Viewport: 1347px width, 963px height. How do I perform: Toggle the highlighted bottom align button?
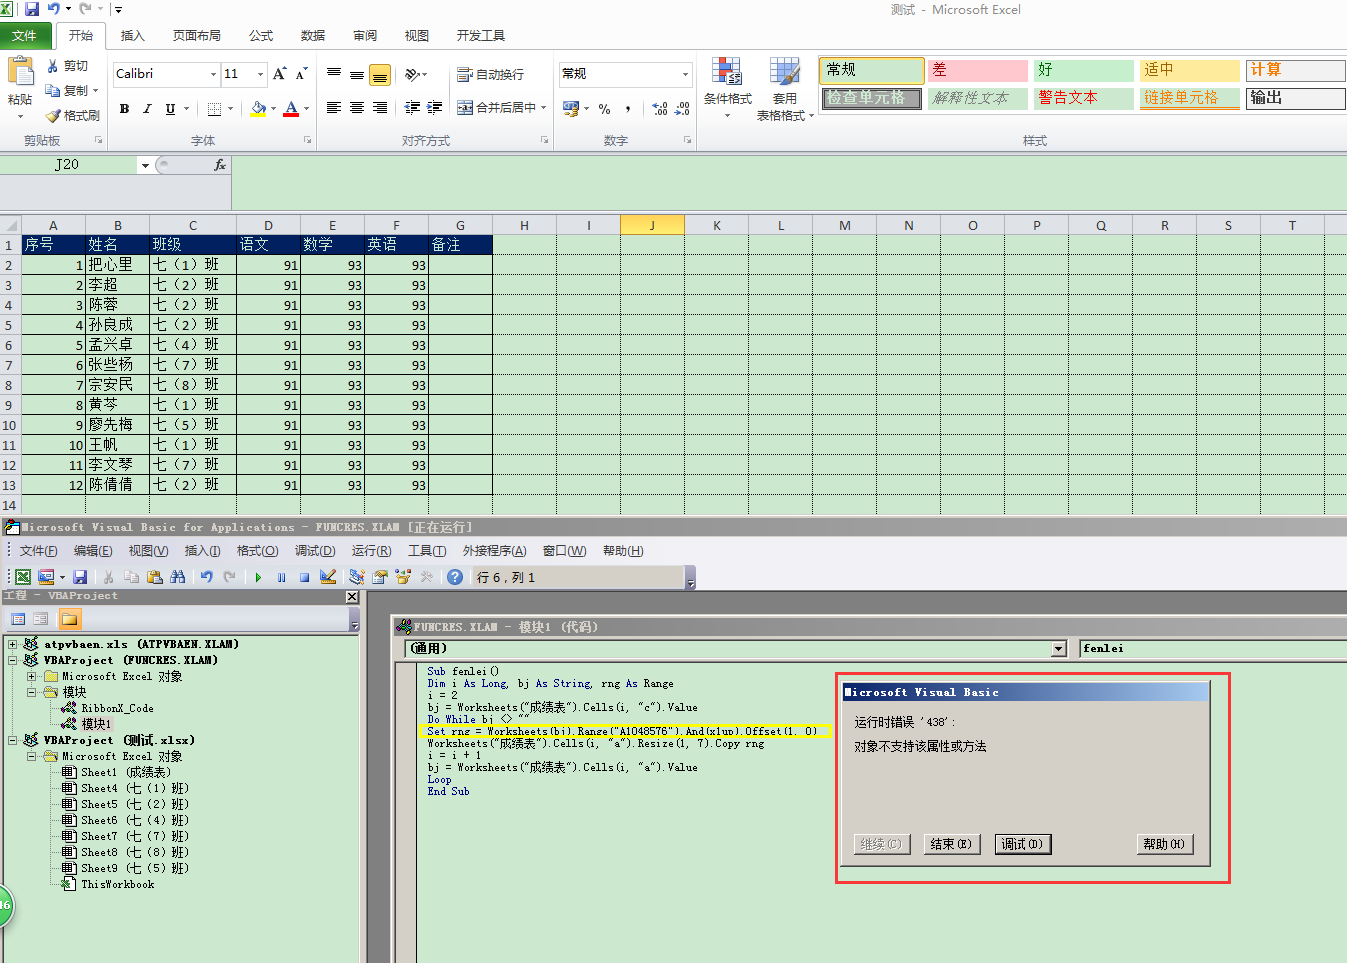380,75
